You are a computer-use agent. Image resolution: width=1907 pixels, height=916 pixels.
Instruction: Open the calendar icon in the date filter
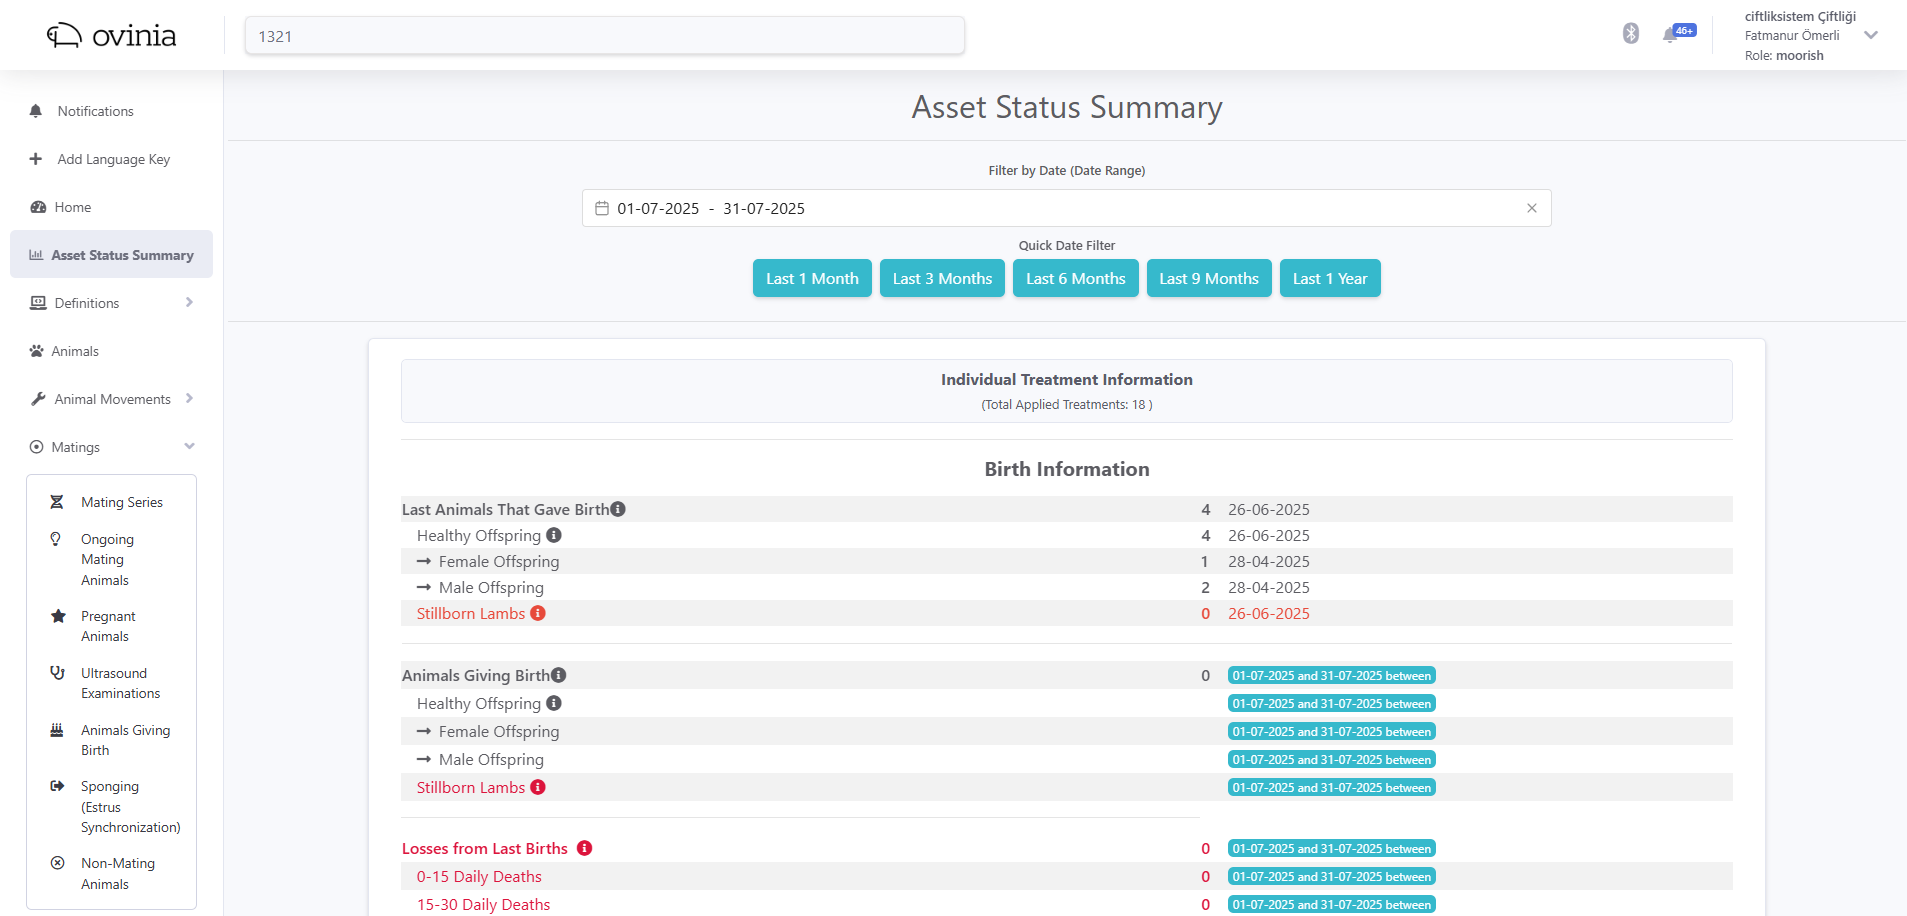coord(602,208)
